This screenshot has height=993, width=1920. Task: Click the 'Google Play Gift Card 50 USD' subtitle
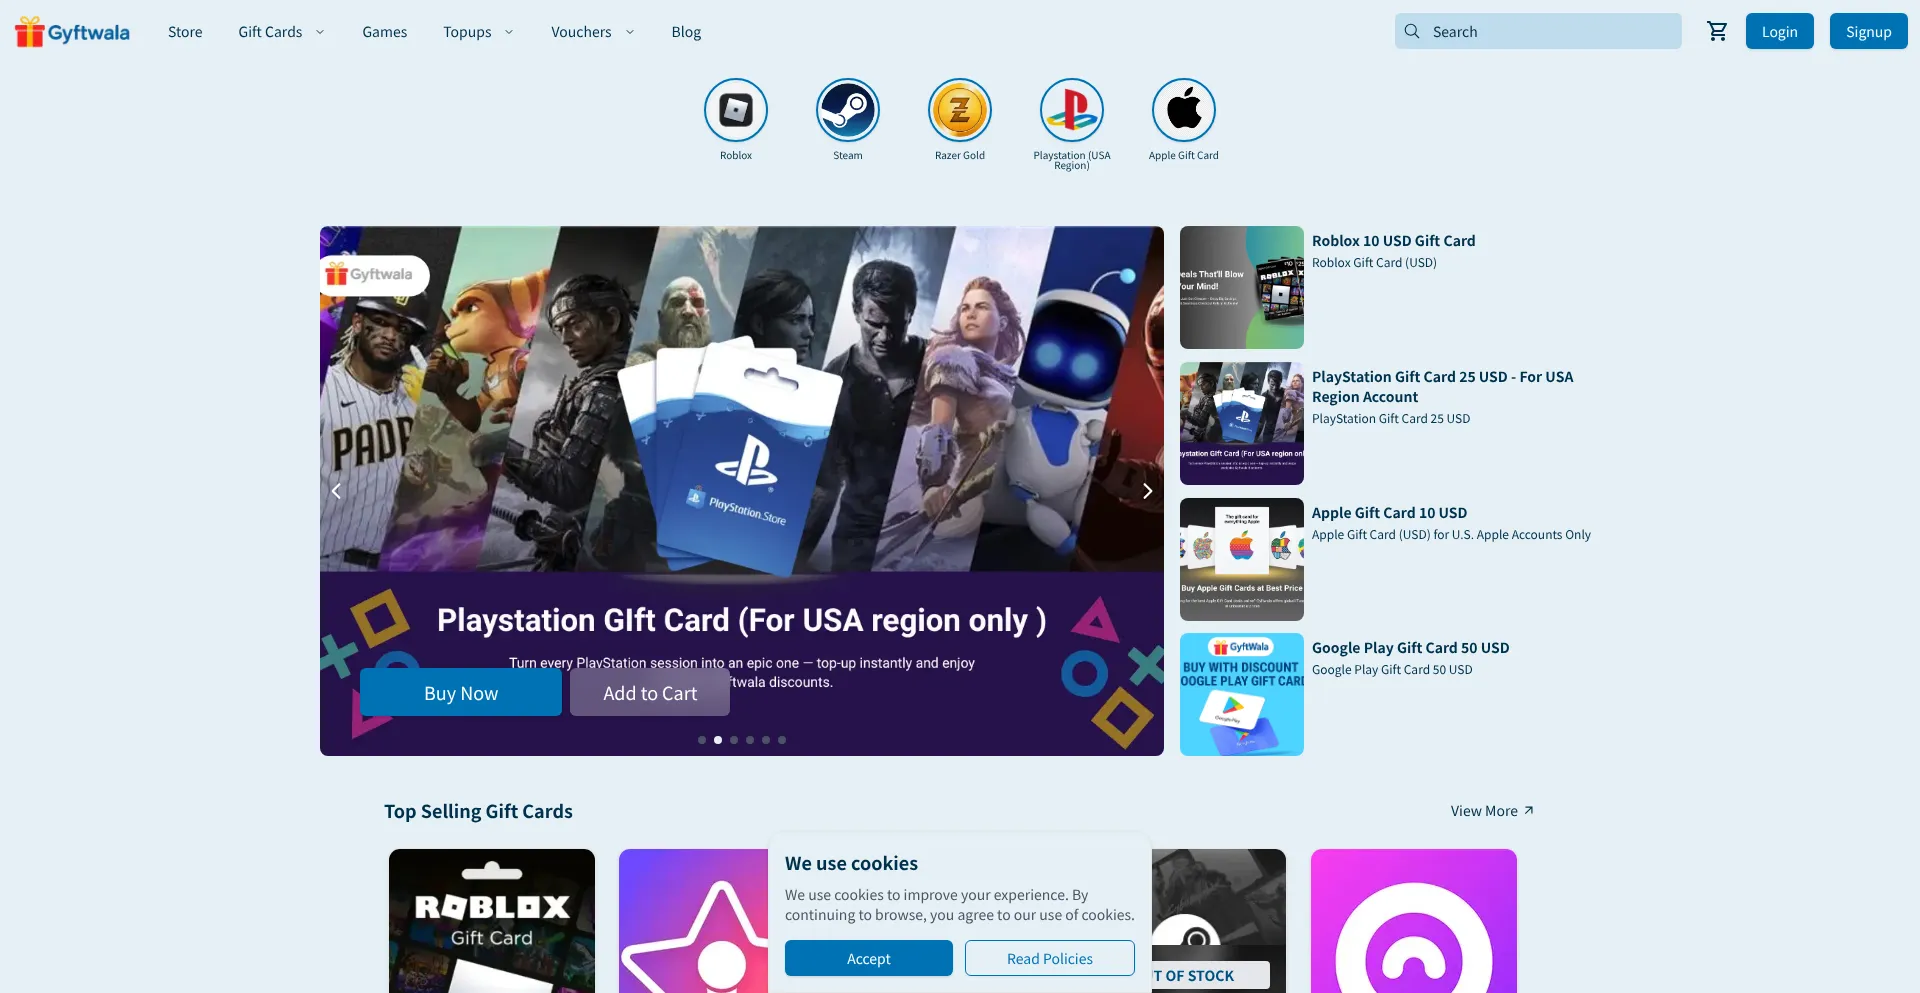[x=1392, y=670]
